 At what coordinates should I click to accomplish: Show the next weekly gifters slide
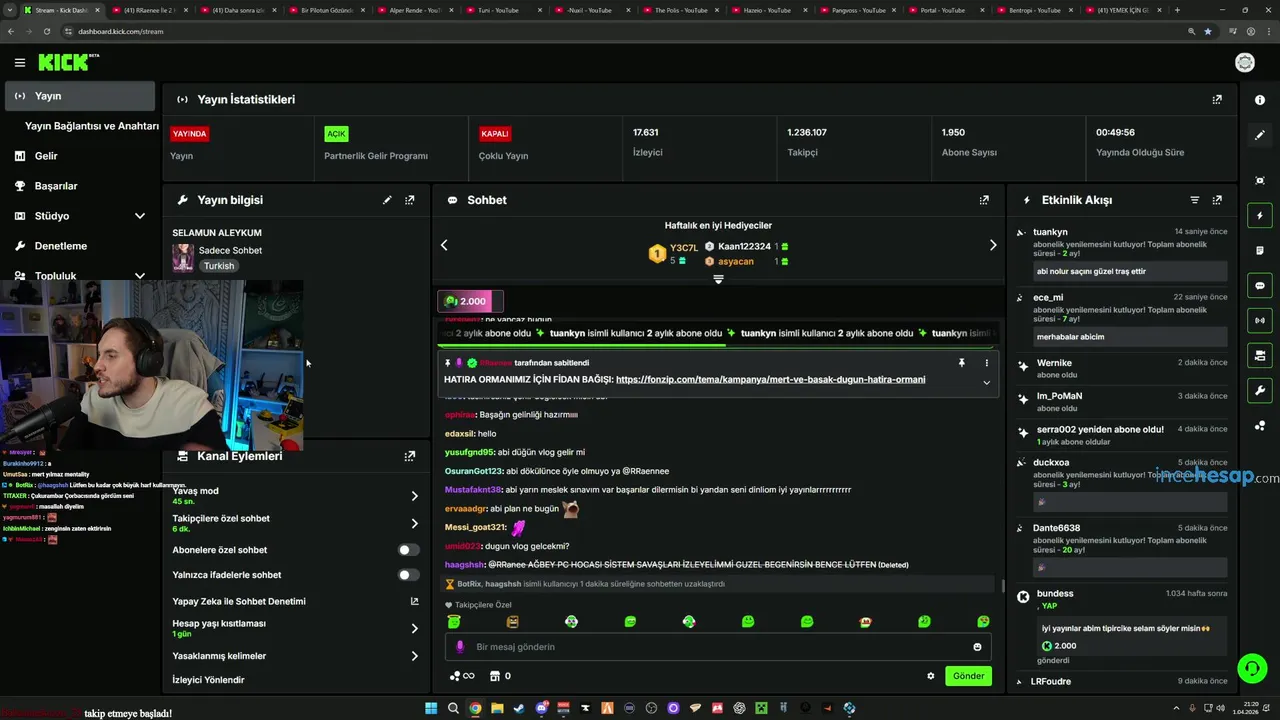993,245
